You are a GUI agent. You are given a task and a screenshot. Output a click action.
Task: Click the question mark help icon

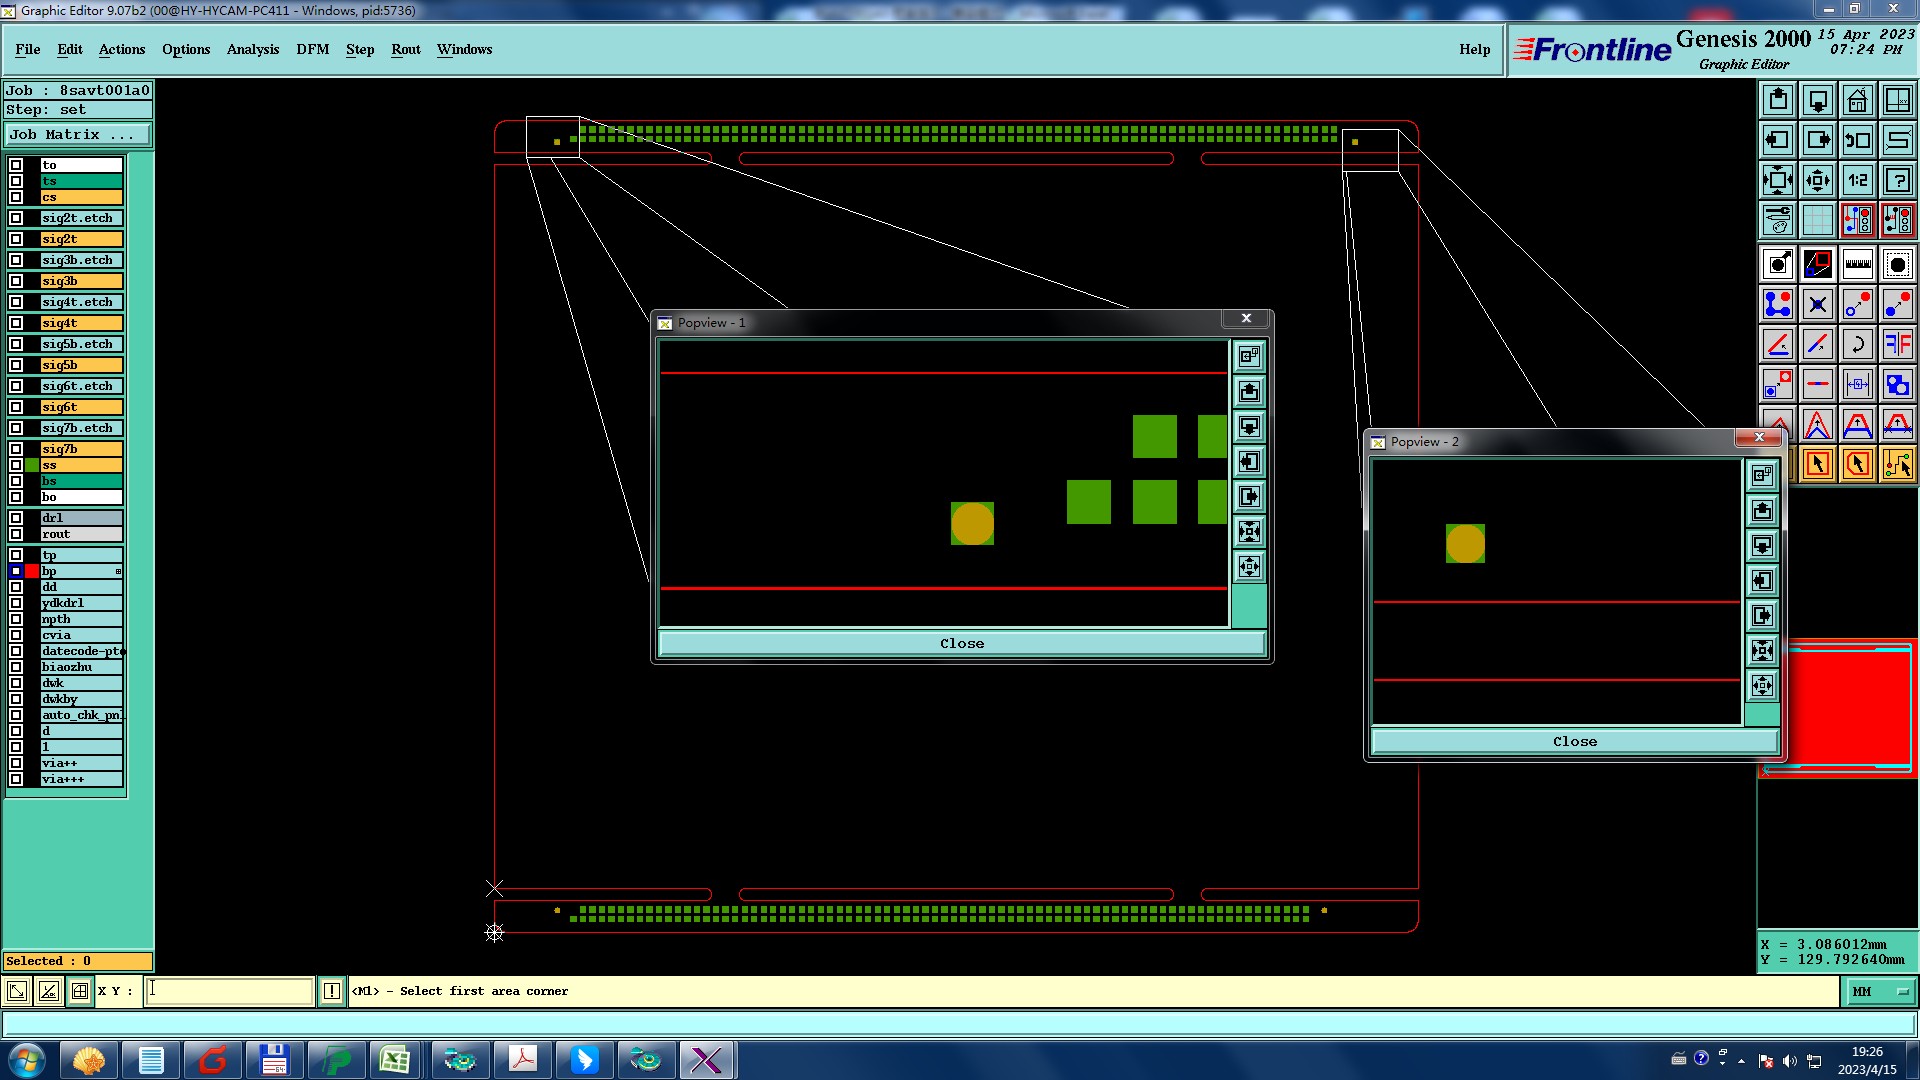tap(1897, 180)
